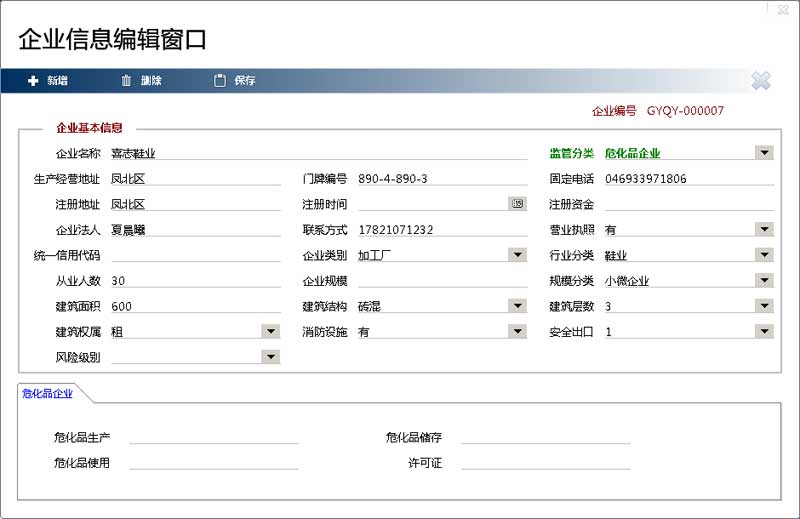Open the 注册时间 calendar picker icon

[x=517, y=203]
